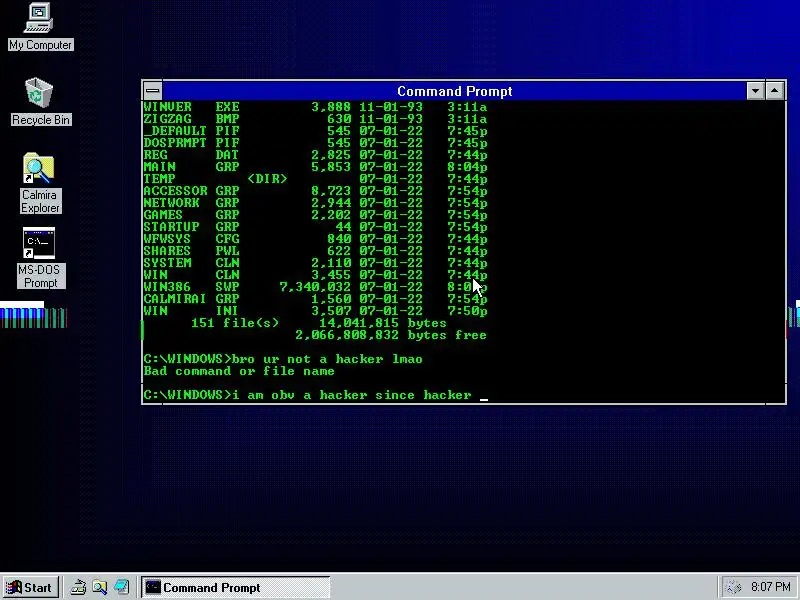The image size is (800, 600).
Task: Click the NETWORK GRP file row
Action: point(315,203)
